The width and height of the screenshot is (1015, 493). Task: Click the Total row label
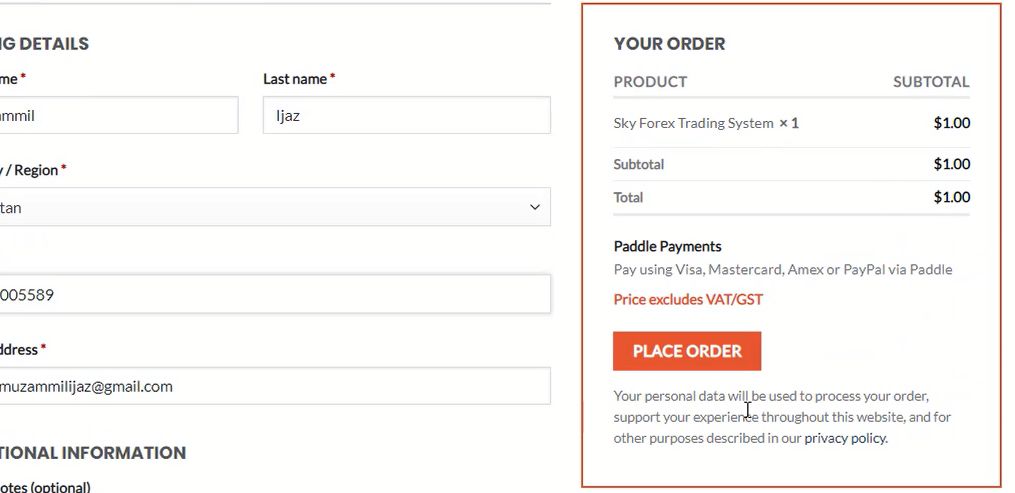pos(628,197)
